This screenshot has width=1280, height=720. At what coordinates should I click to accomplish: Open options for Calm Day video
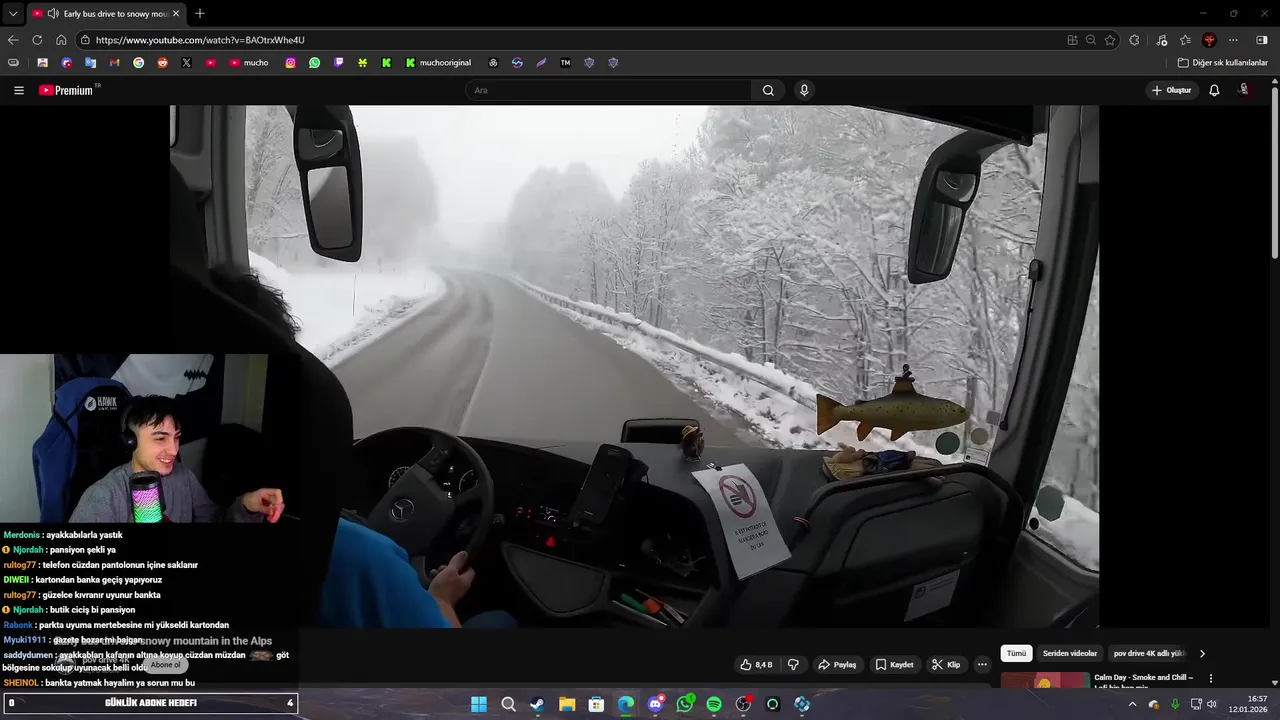click(x=1211, y=678)
